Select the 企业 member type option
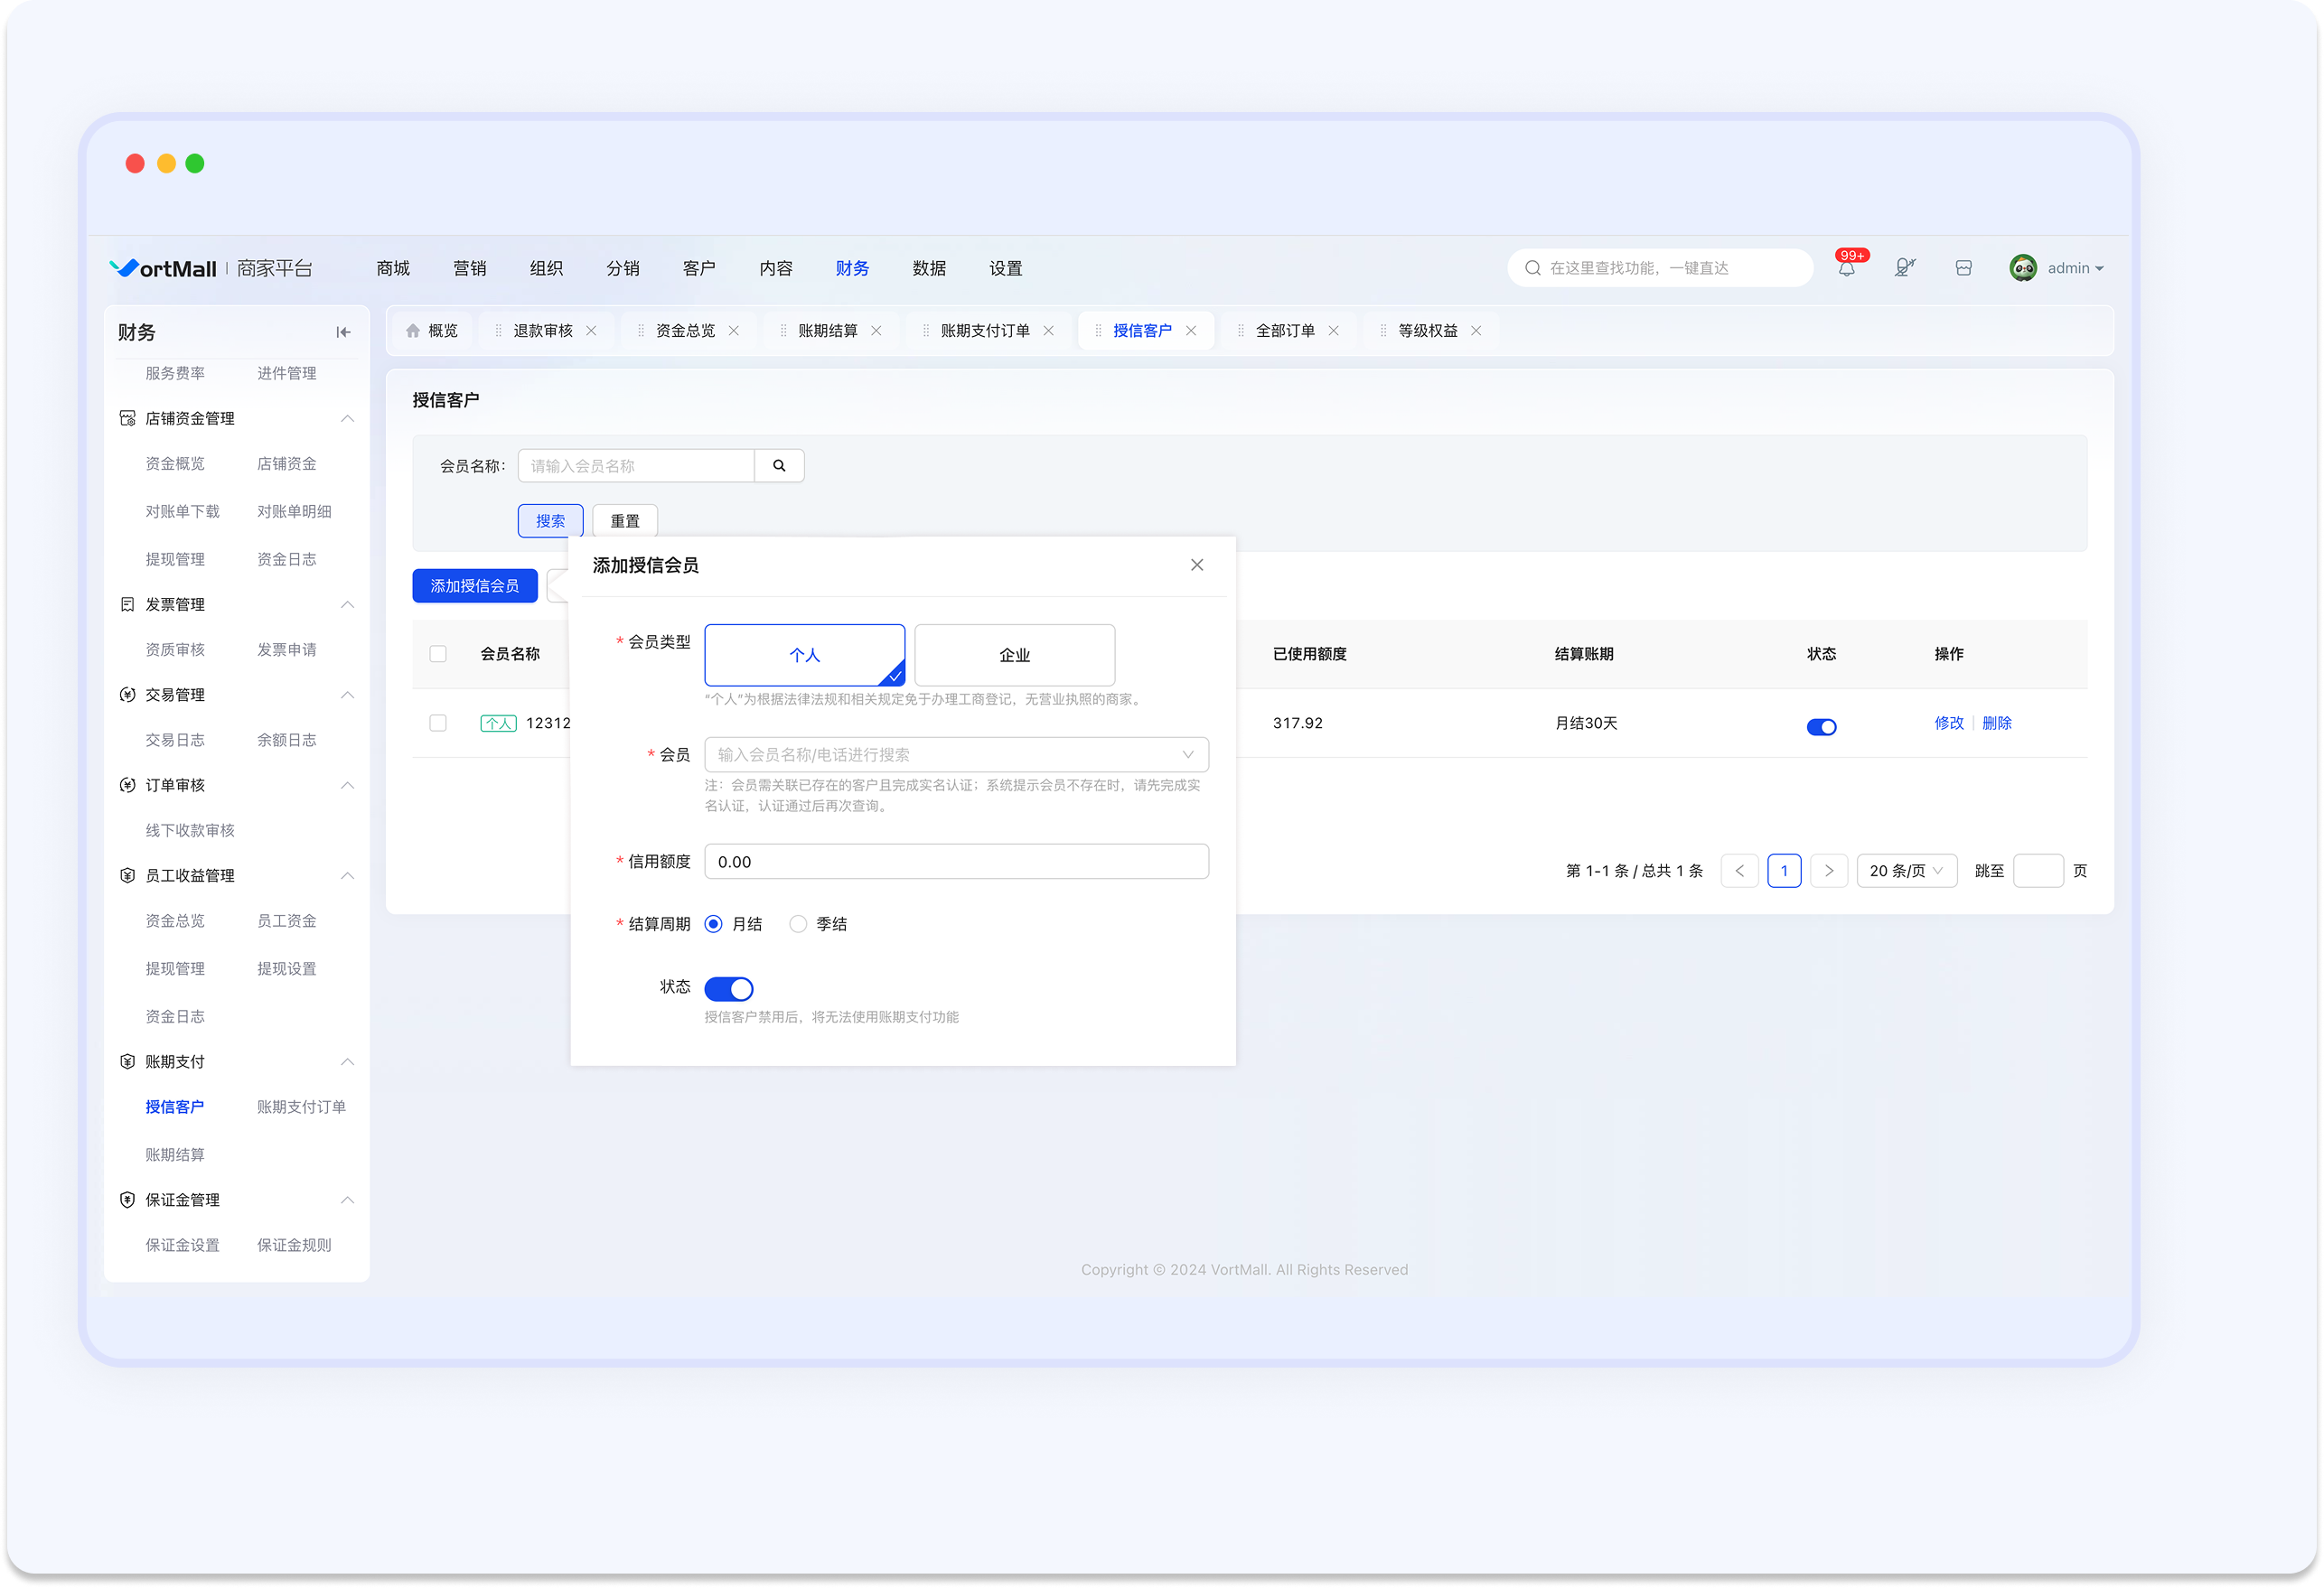 pos(1014,655)
